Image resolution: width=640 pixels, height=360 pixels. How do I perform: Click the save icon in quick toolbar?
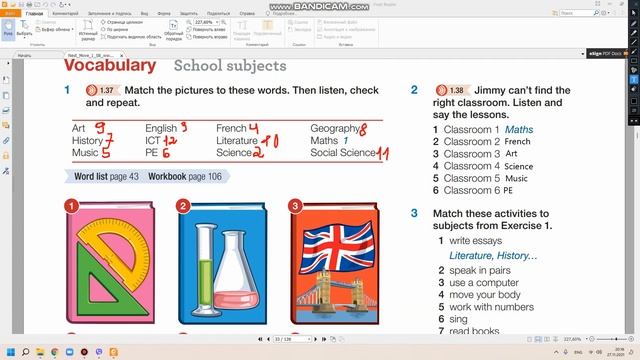(22, 4)
